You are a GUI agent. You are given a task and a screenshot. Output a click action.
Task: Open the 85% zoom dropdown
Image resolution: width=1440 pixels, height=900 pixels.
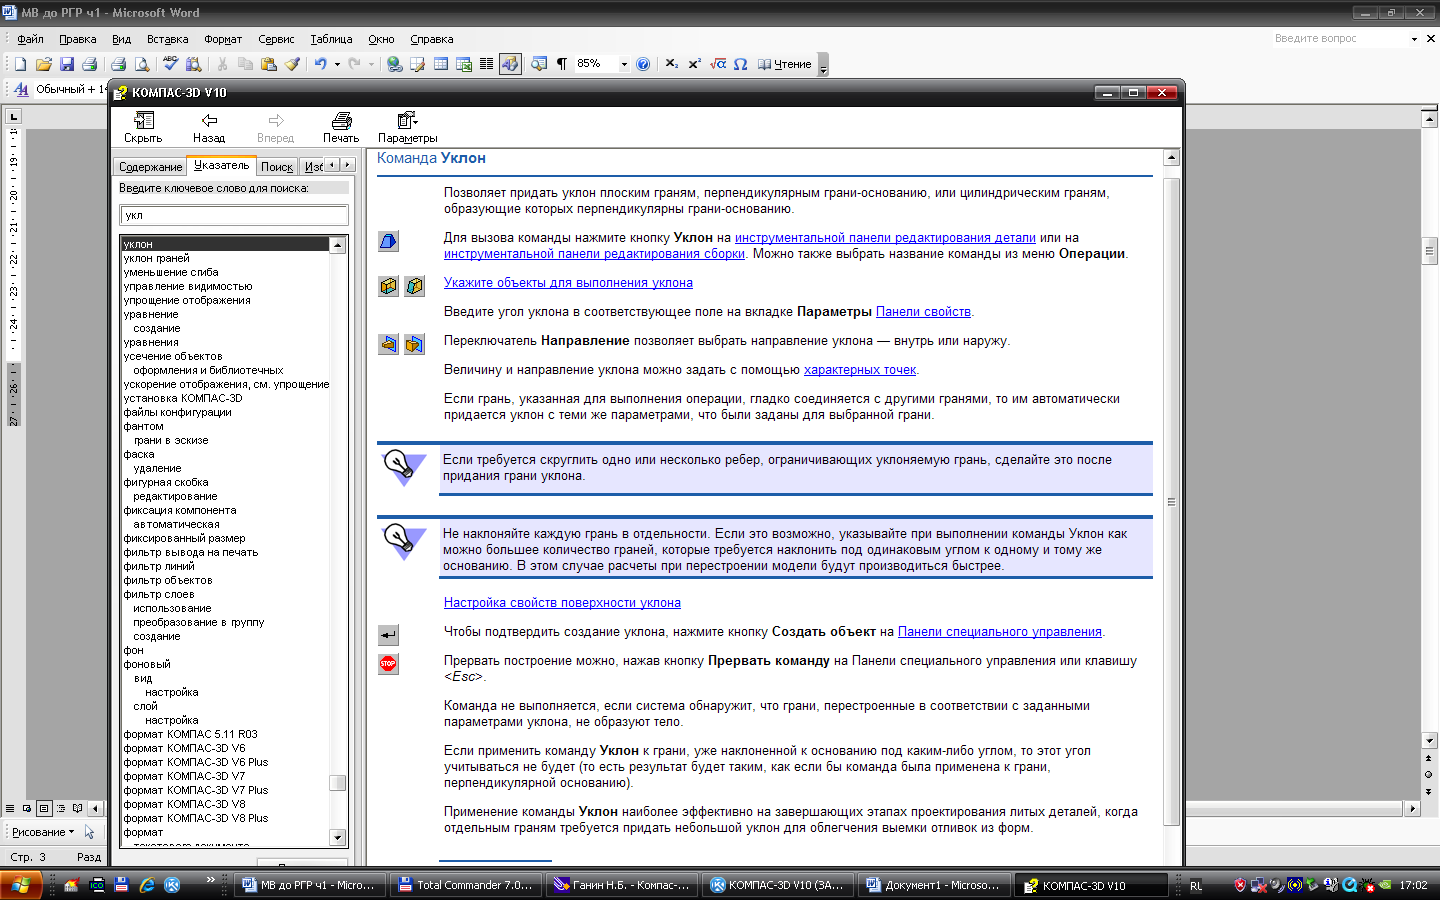coord(624,64)
